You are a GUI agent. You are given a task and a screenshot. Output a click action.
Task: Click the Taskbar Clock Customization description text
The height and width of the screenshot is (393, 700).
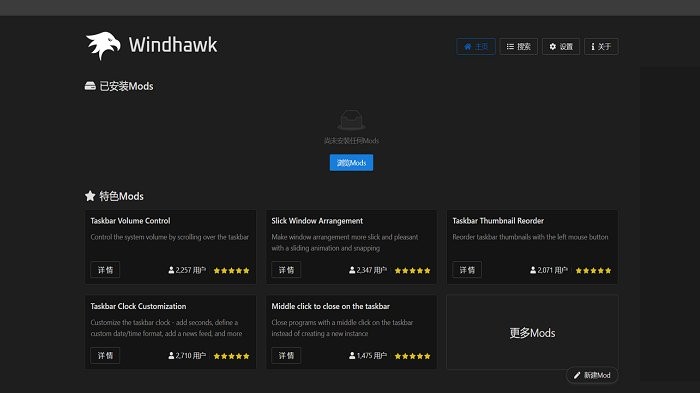pos(166,328)
